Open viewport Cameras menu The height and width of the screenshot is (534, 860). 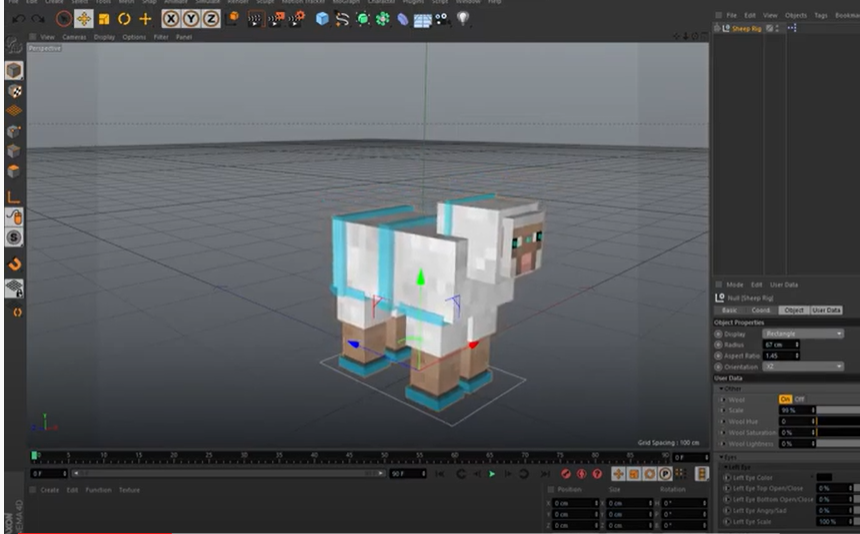click(74, 37)
